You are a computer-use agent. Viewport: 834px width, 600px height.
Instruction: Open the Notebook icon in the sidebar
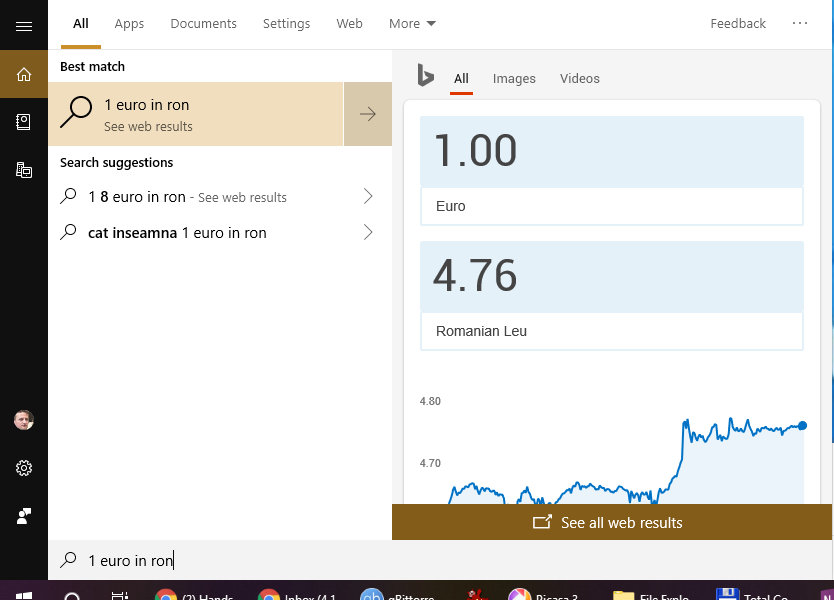click(x=23, y=122)
